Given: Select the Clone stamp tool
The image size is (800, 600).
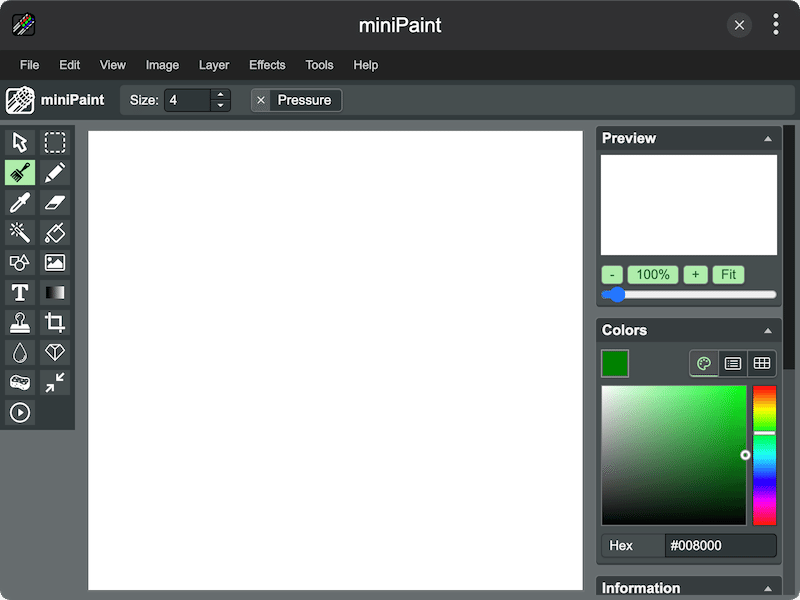Looking at the screenshot, I should click(x=20, y=322).
